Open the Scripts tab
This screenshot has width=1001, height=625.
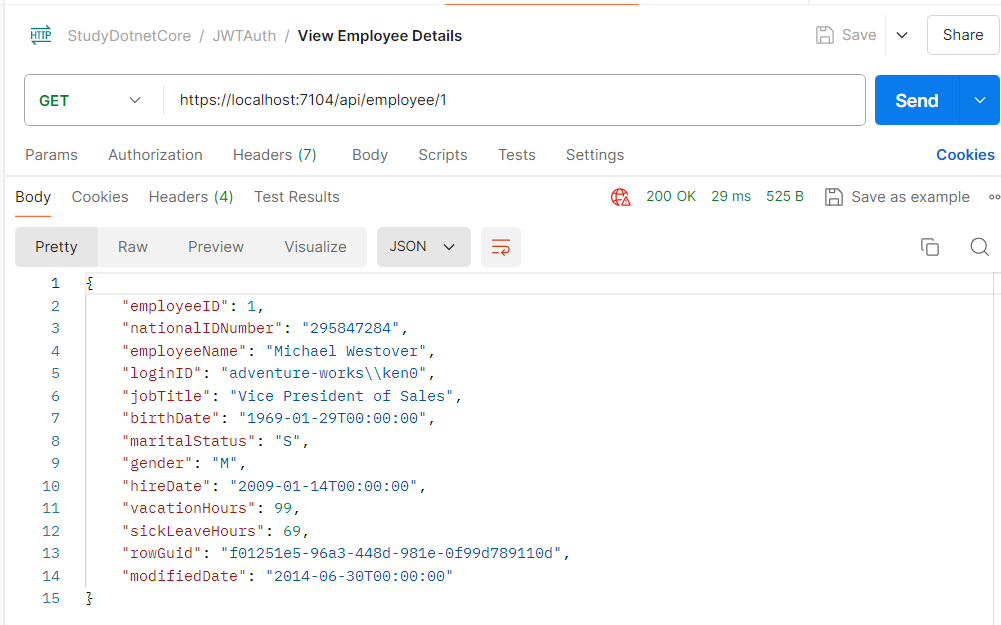tap(442, 154)
